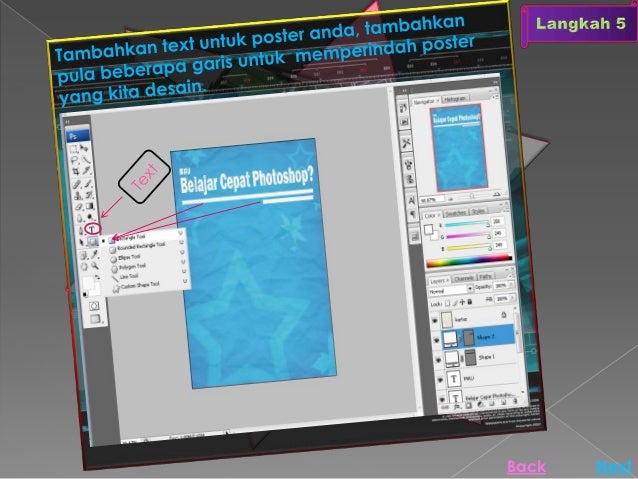Viewport: 638px width, 479px height.
Task: Choose Rectangle Tool from flyout
Action: (143, 237)
